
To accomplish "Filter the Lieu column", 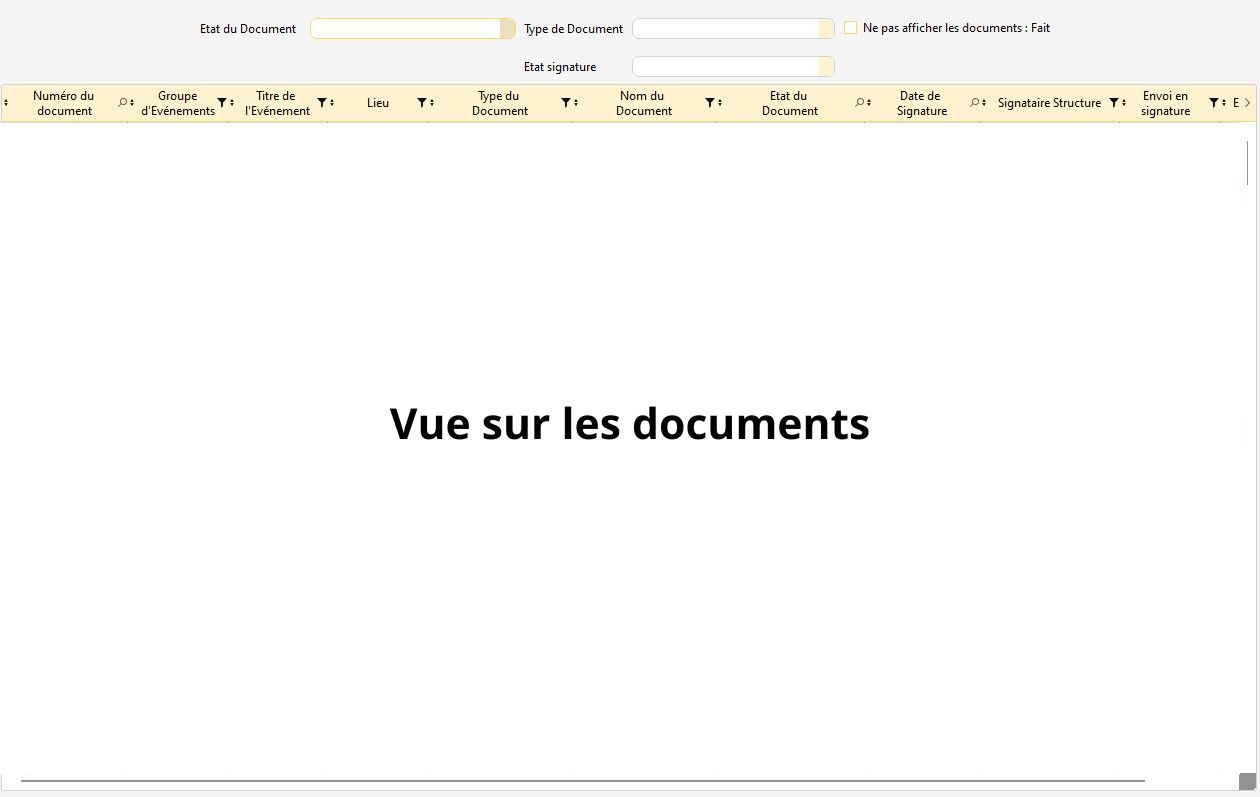I will [x=422, y=103].
